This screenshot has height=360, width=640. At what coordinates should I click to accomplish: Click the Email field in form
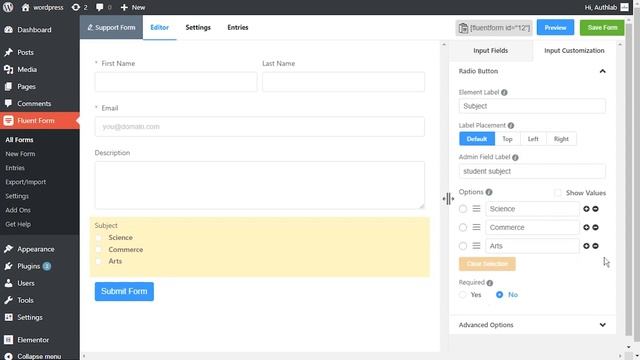[x=260, y=127]
